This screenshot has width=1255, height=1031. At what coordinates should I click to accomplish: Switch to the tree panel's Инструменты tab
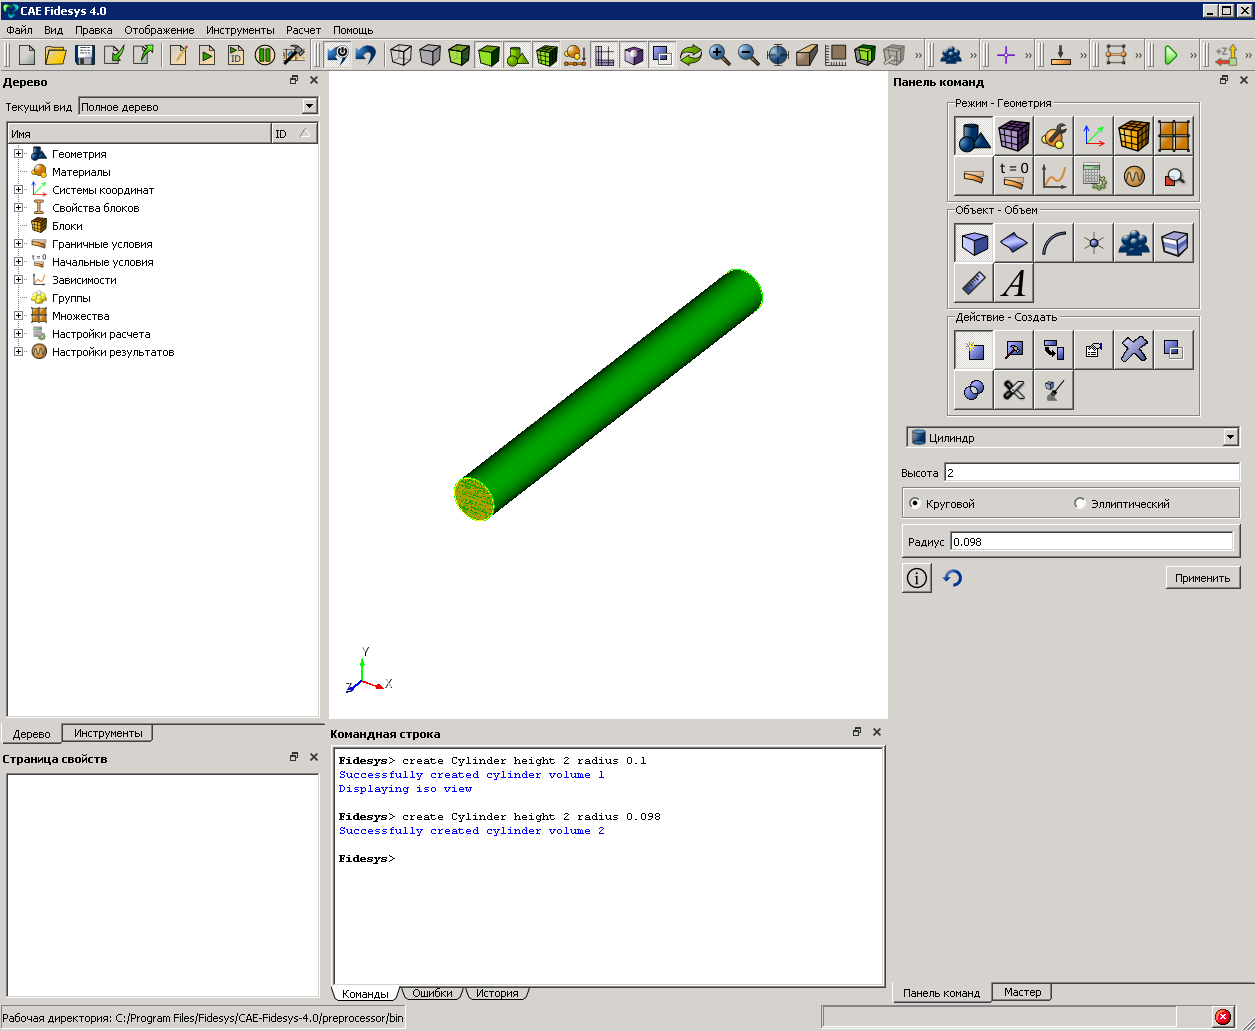click(x=108, y=733)
